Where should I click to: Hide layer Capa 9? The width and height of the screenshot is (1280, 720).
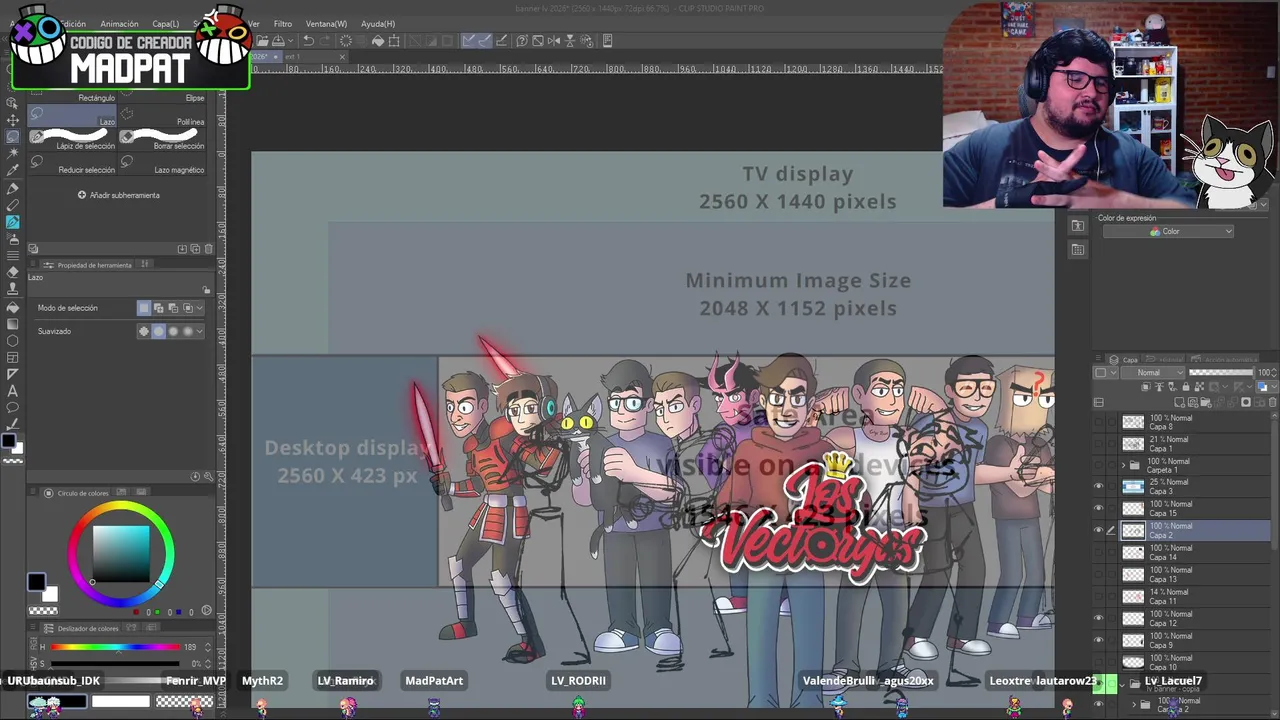point(1099,641)
